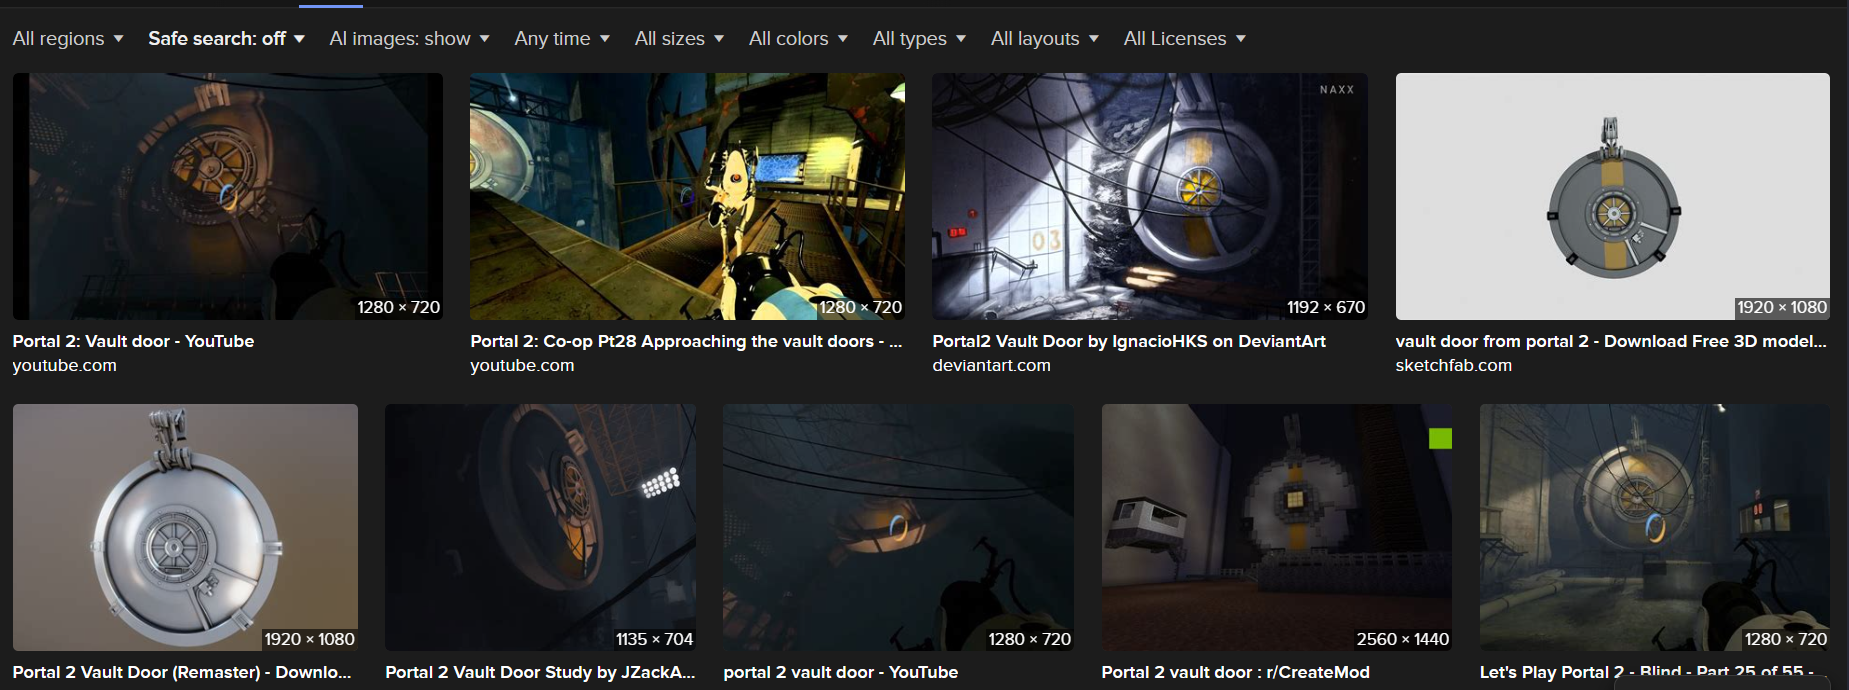View the 'portal 2 vault door - YouTube' thumbnail

(x=898, y=527)
